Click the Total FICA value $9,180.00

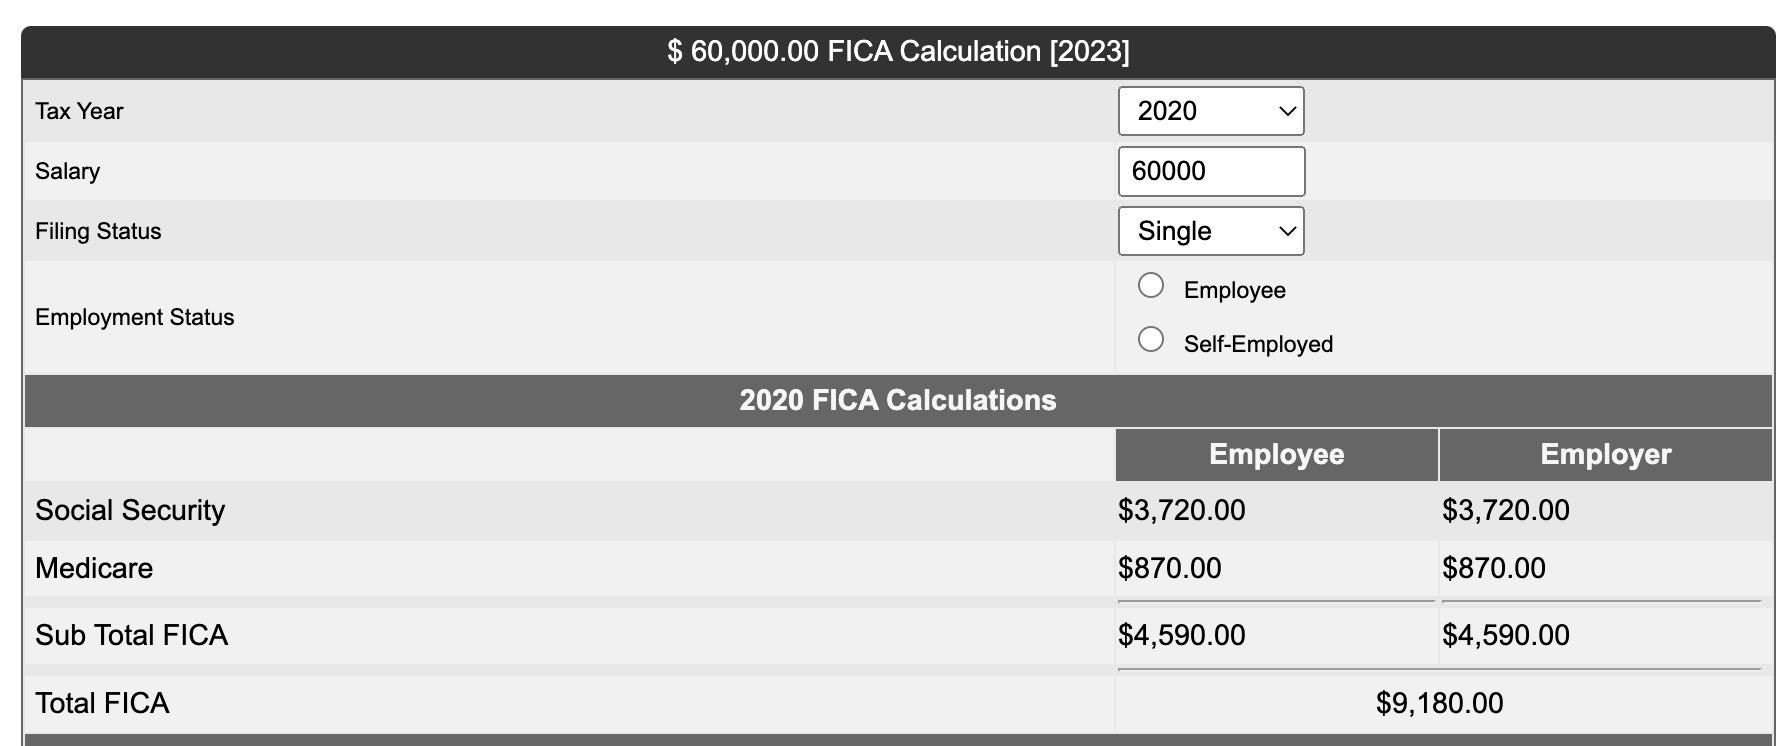tap(1439, 703)
